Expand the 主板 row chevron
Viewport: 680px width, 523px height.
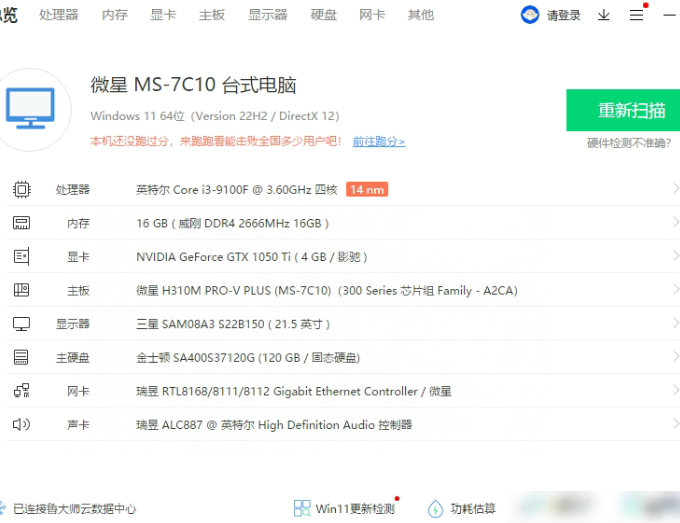pos(676,289)
